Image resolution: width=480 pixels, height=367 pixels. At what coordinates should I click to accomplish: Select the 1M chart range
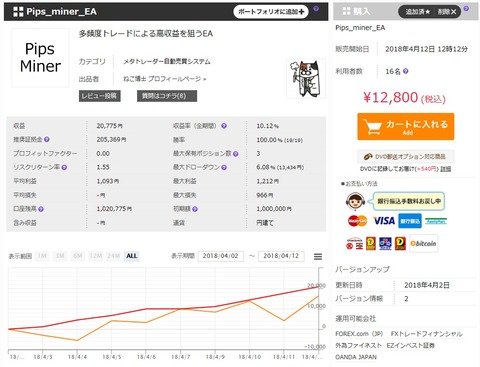pyautogui.click(x=42, y=256)
